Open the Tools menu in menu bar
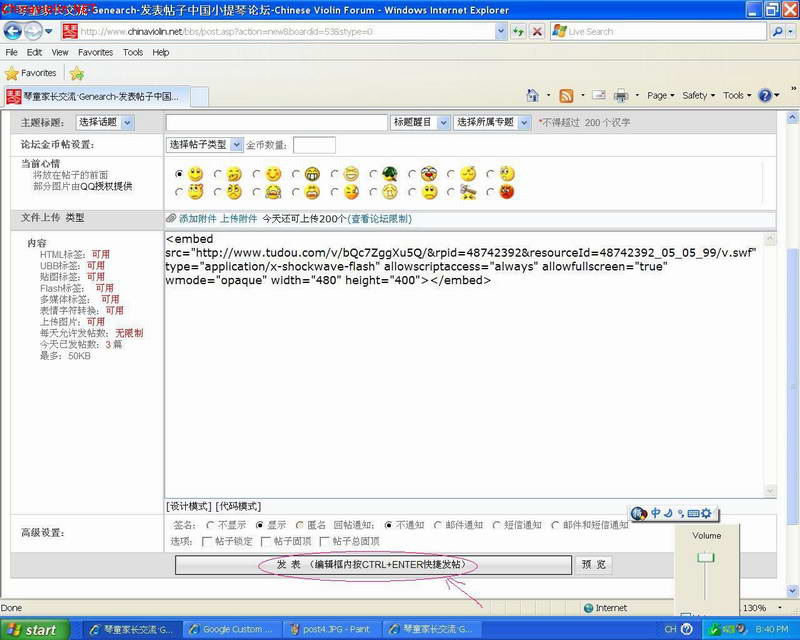The height and width of the screenshot is (640, 800). point(133,52)
